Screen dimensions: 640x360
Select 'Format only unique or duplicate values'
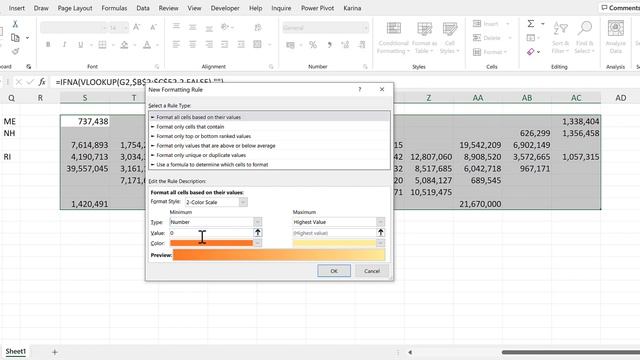(x=269, y=155)
